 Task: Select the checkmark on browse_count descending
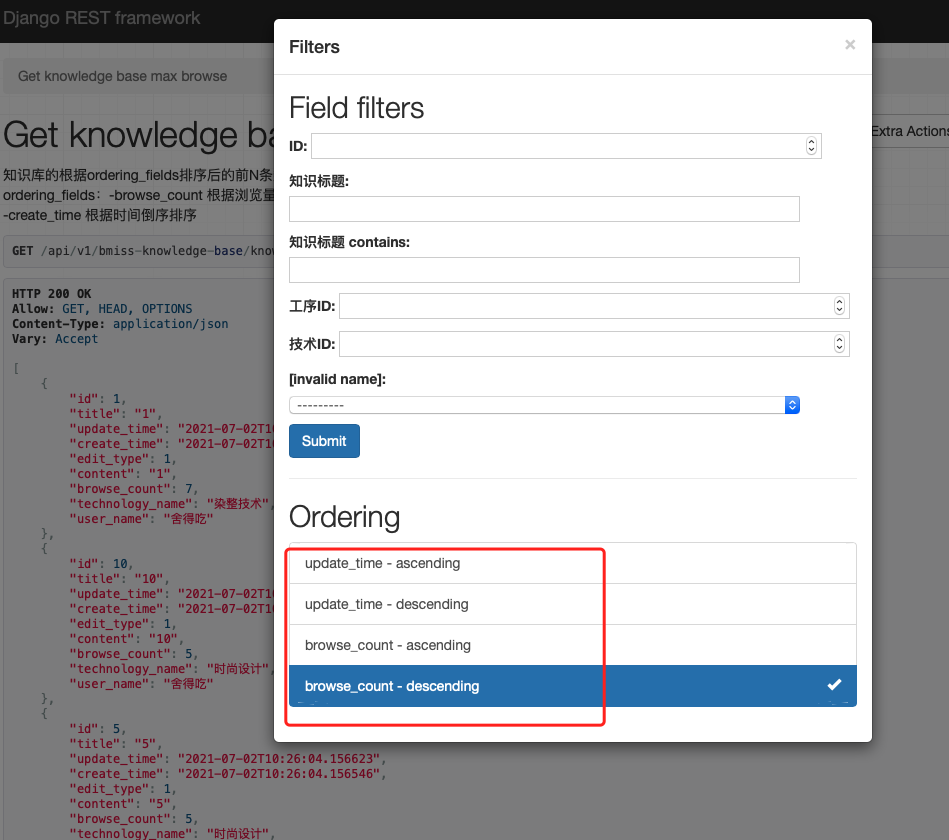pyautogui.click(x=832, y=685)
